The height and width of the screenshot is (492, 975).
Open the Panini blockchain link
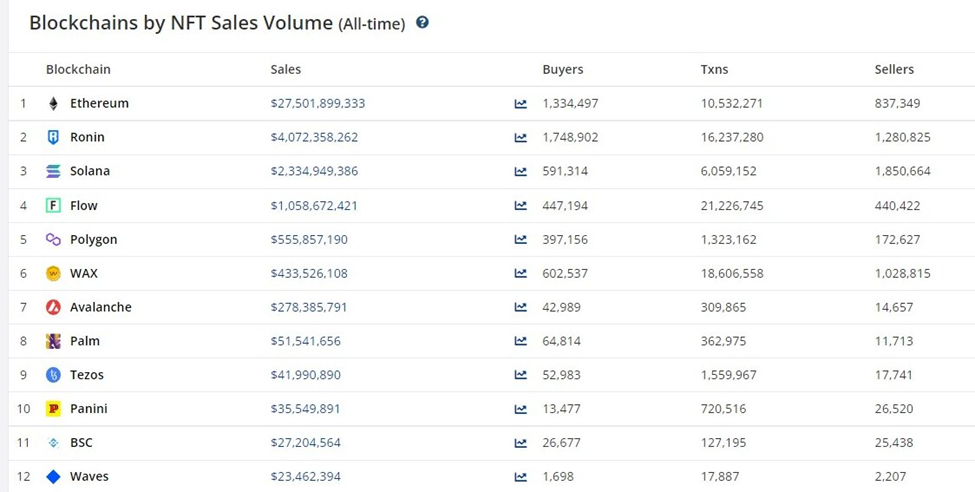[88, 409]
